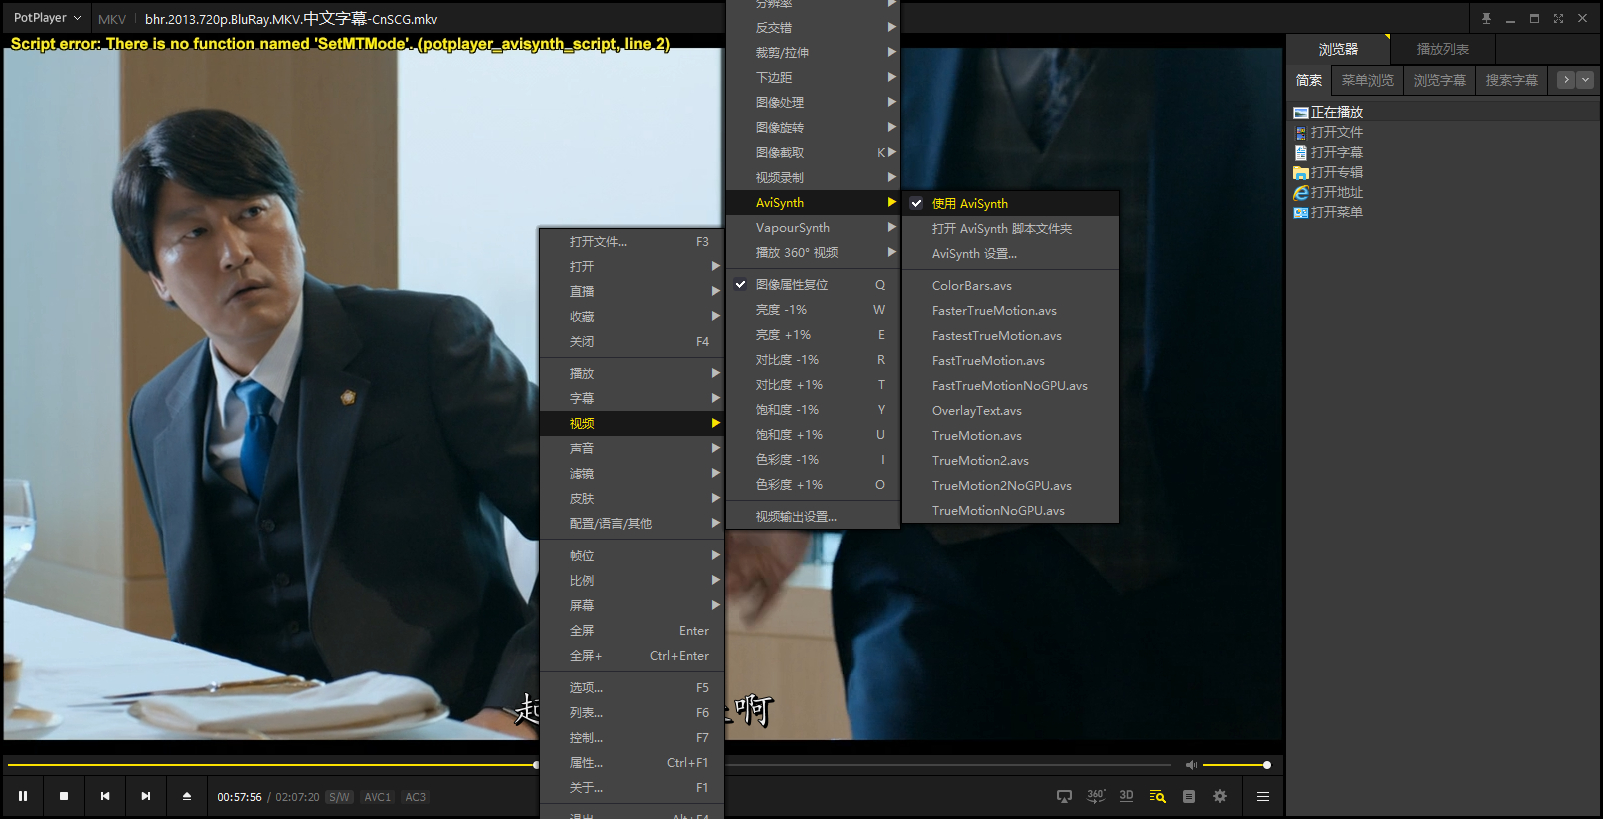Expand the 字幕 submenu
The image size is (1603, 819).
tap(631, 398)
